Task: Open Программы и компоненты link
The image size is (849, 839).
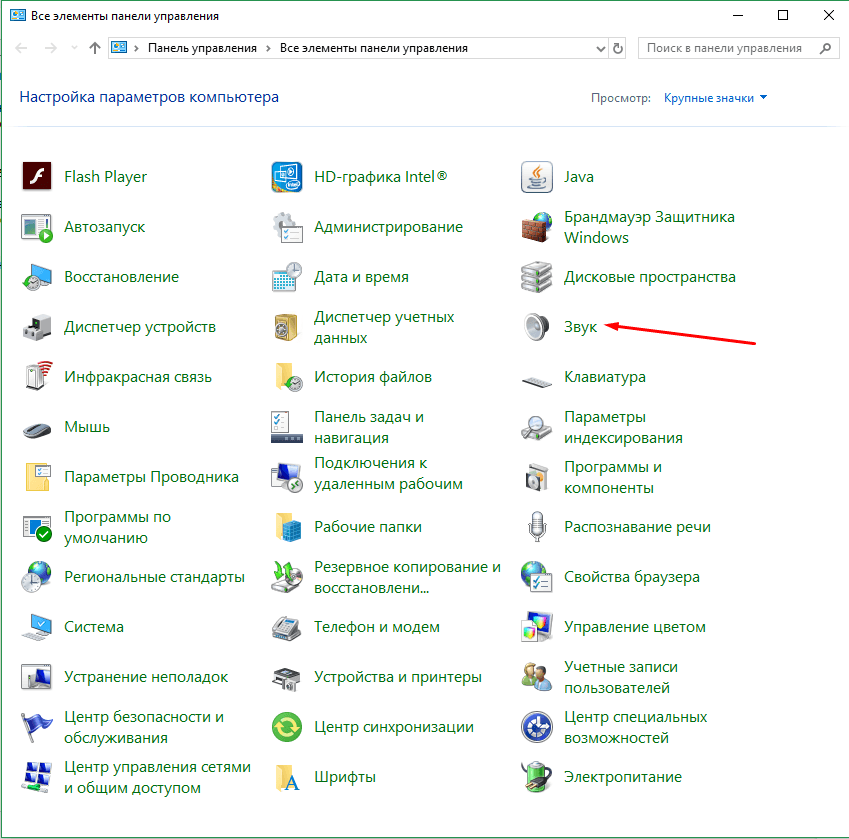Action: 612,477
